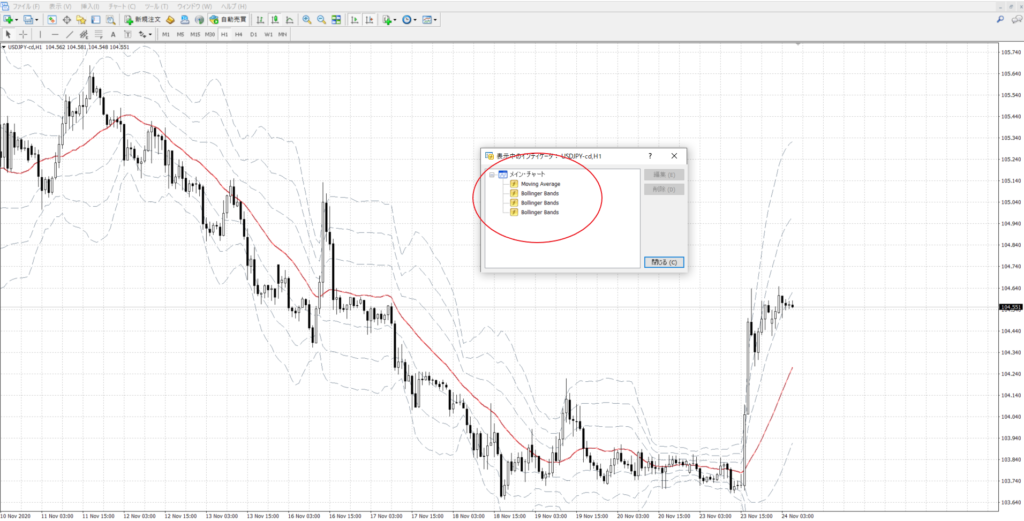Click the search magnifier at top right

1000,20
